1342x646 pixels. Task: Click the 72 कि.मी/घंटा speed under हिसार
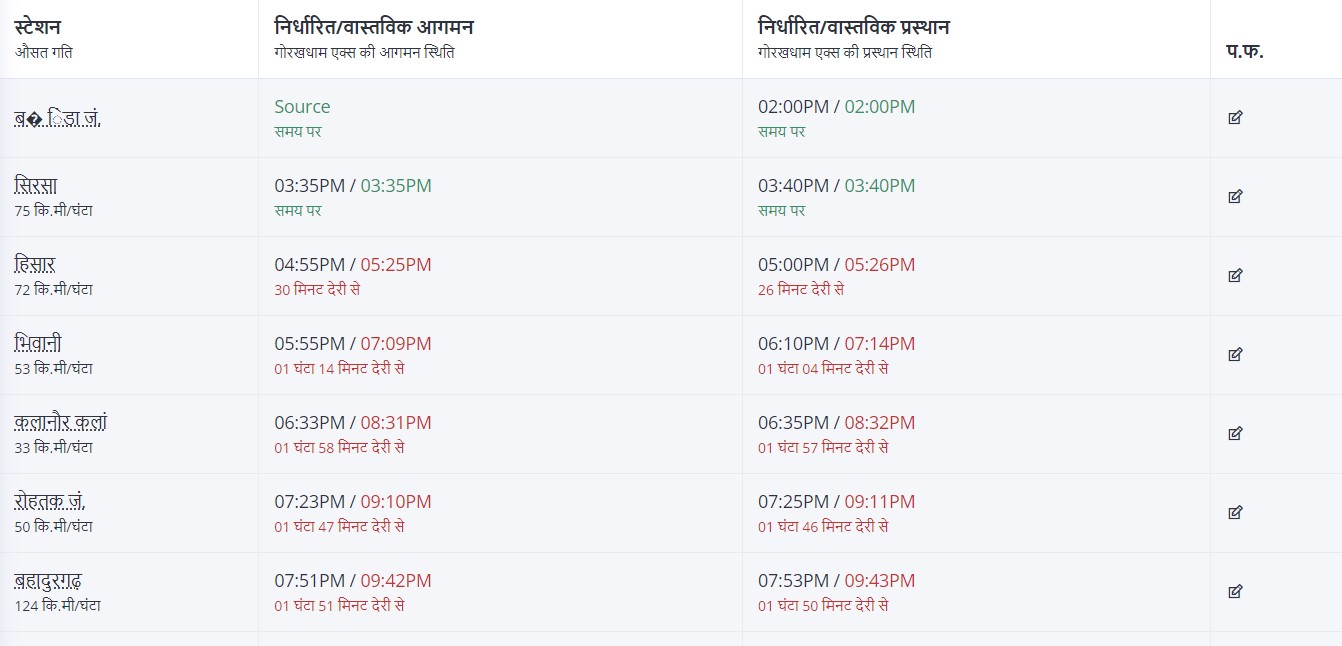(x=54, y=290)
